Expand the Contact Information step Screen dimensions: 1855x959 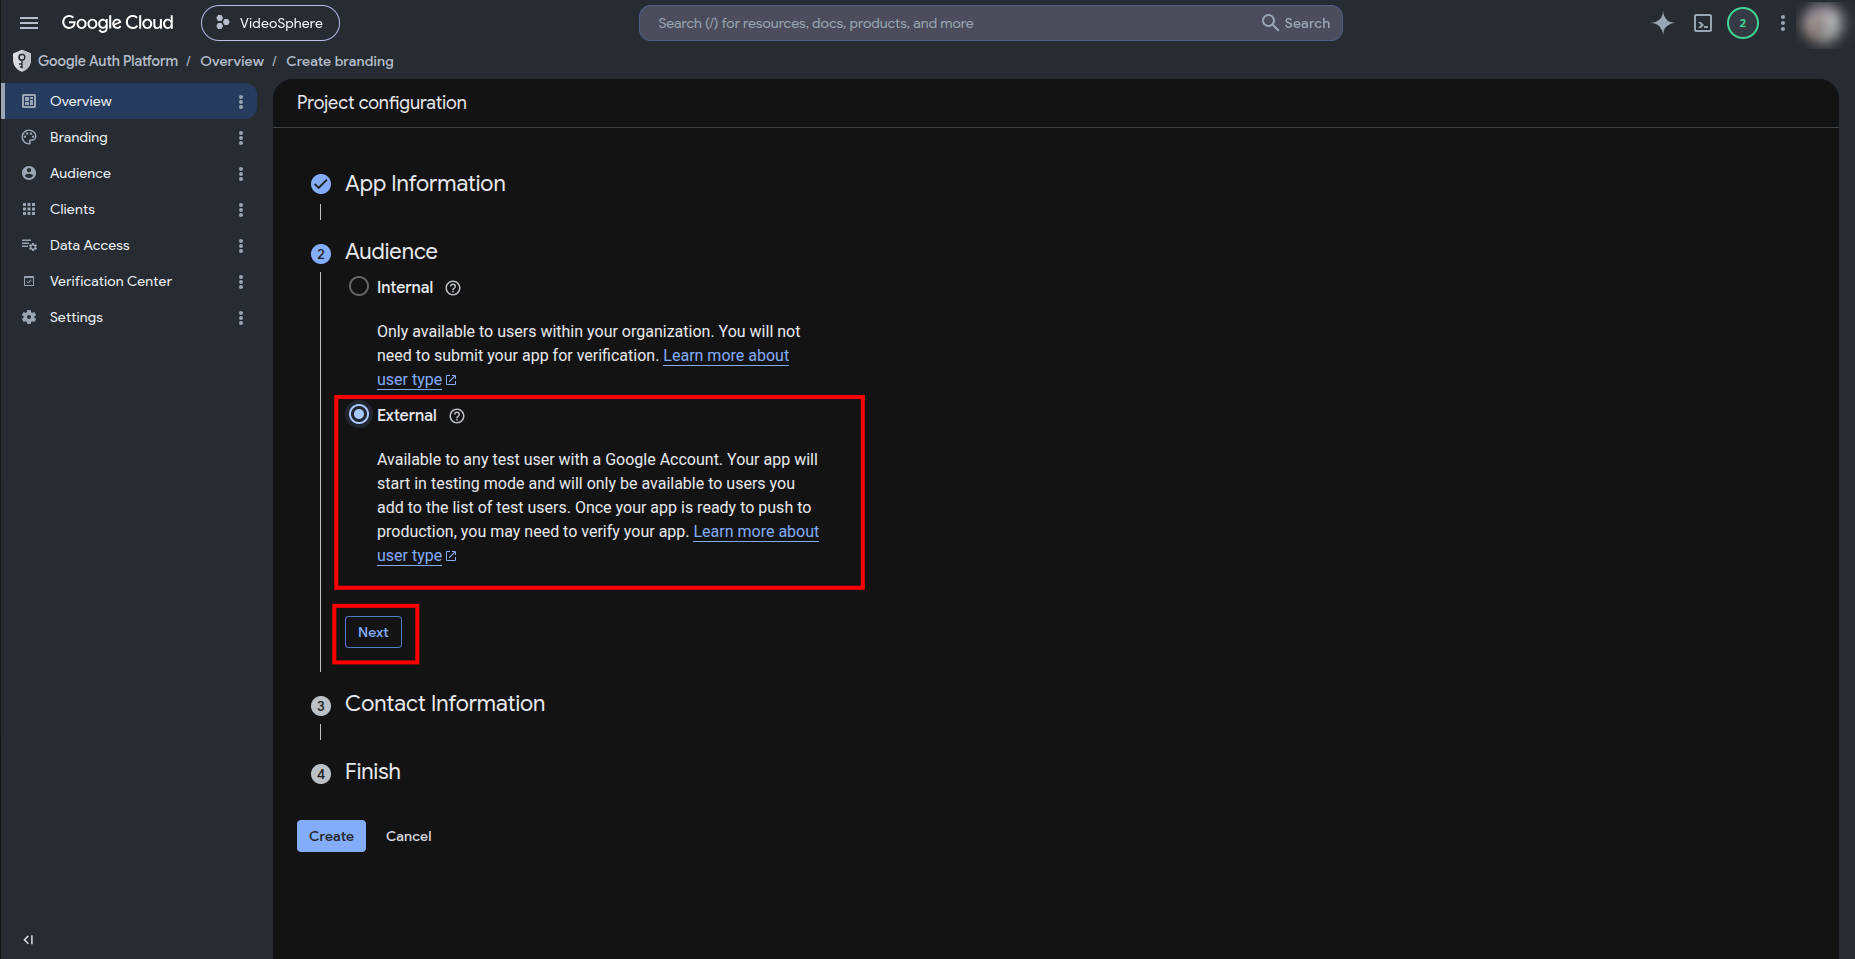click(x=445, y=704)
